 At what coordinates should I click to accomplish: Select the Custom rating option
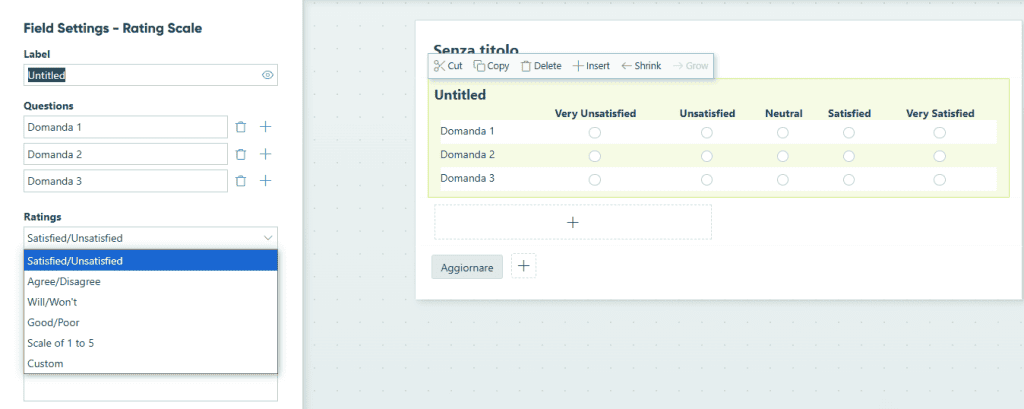click(x=150, y=363)
